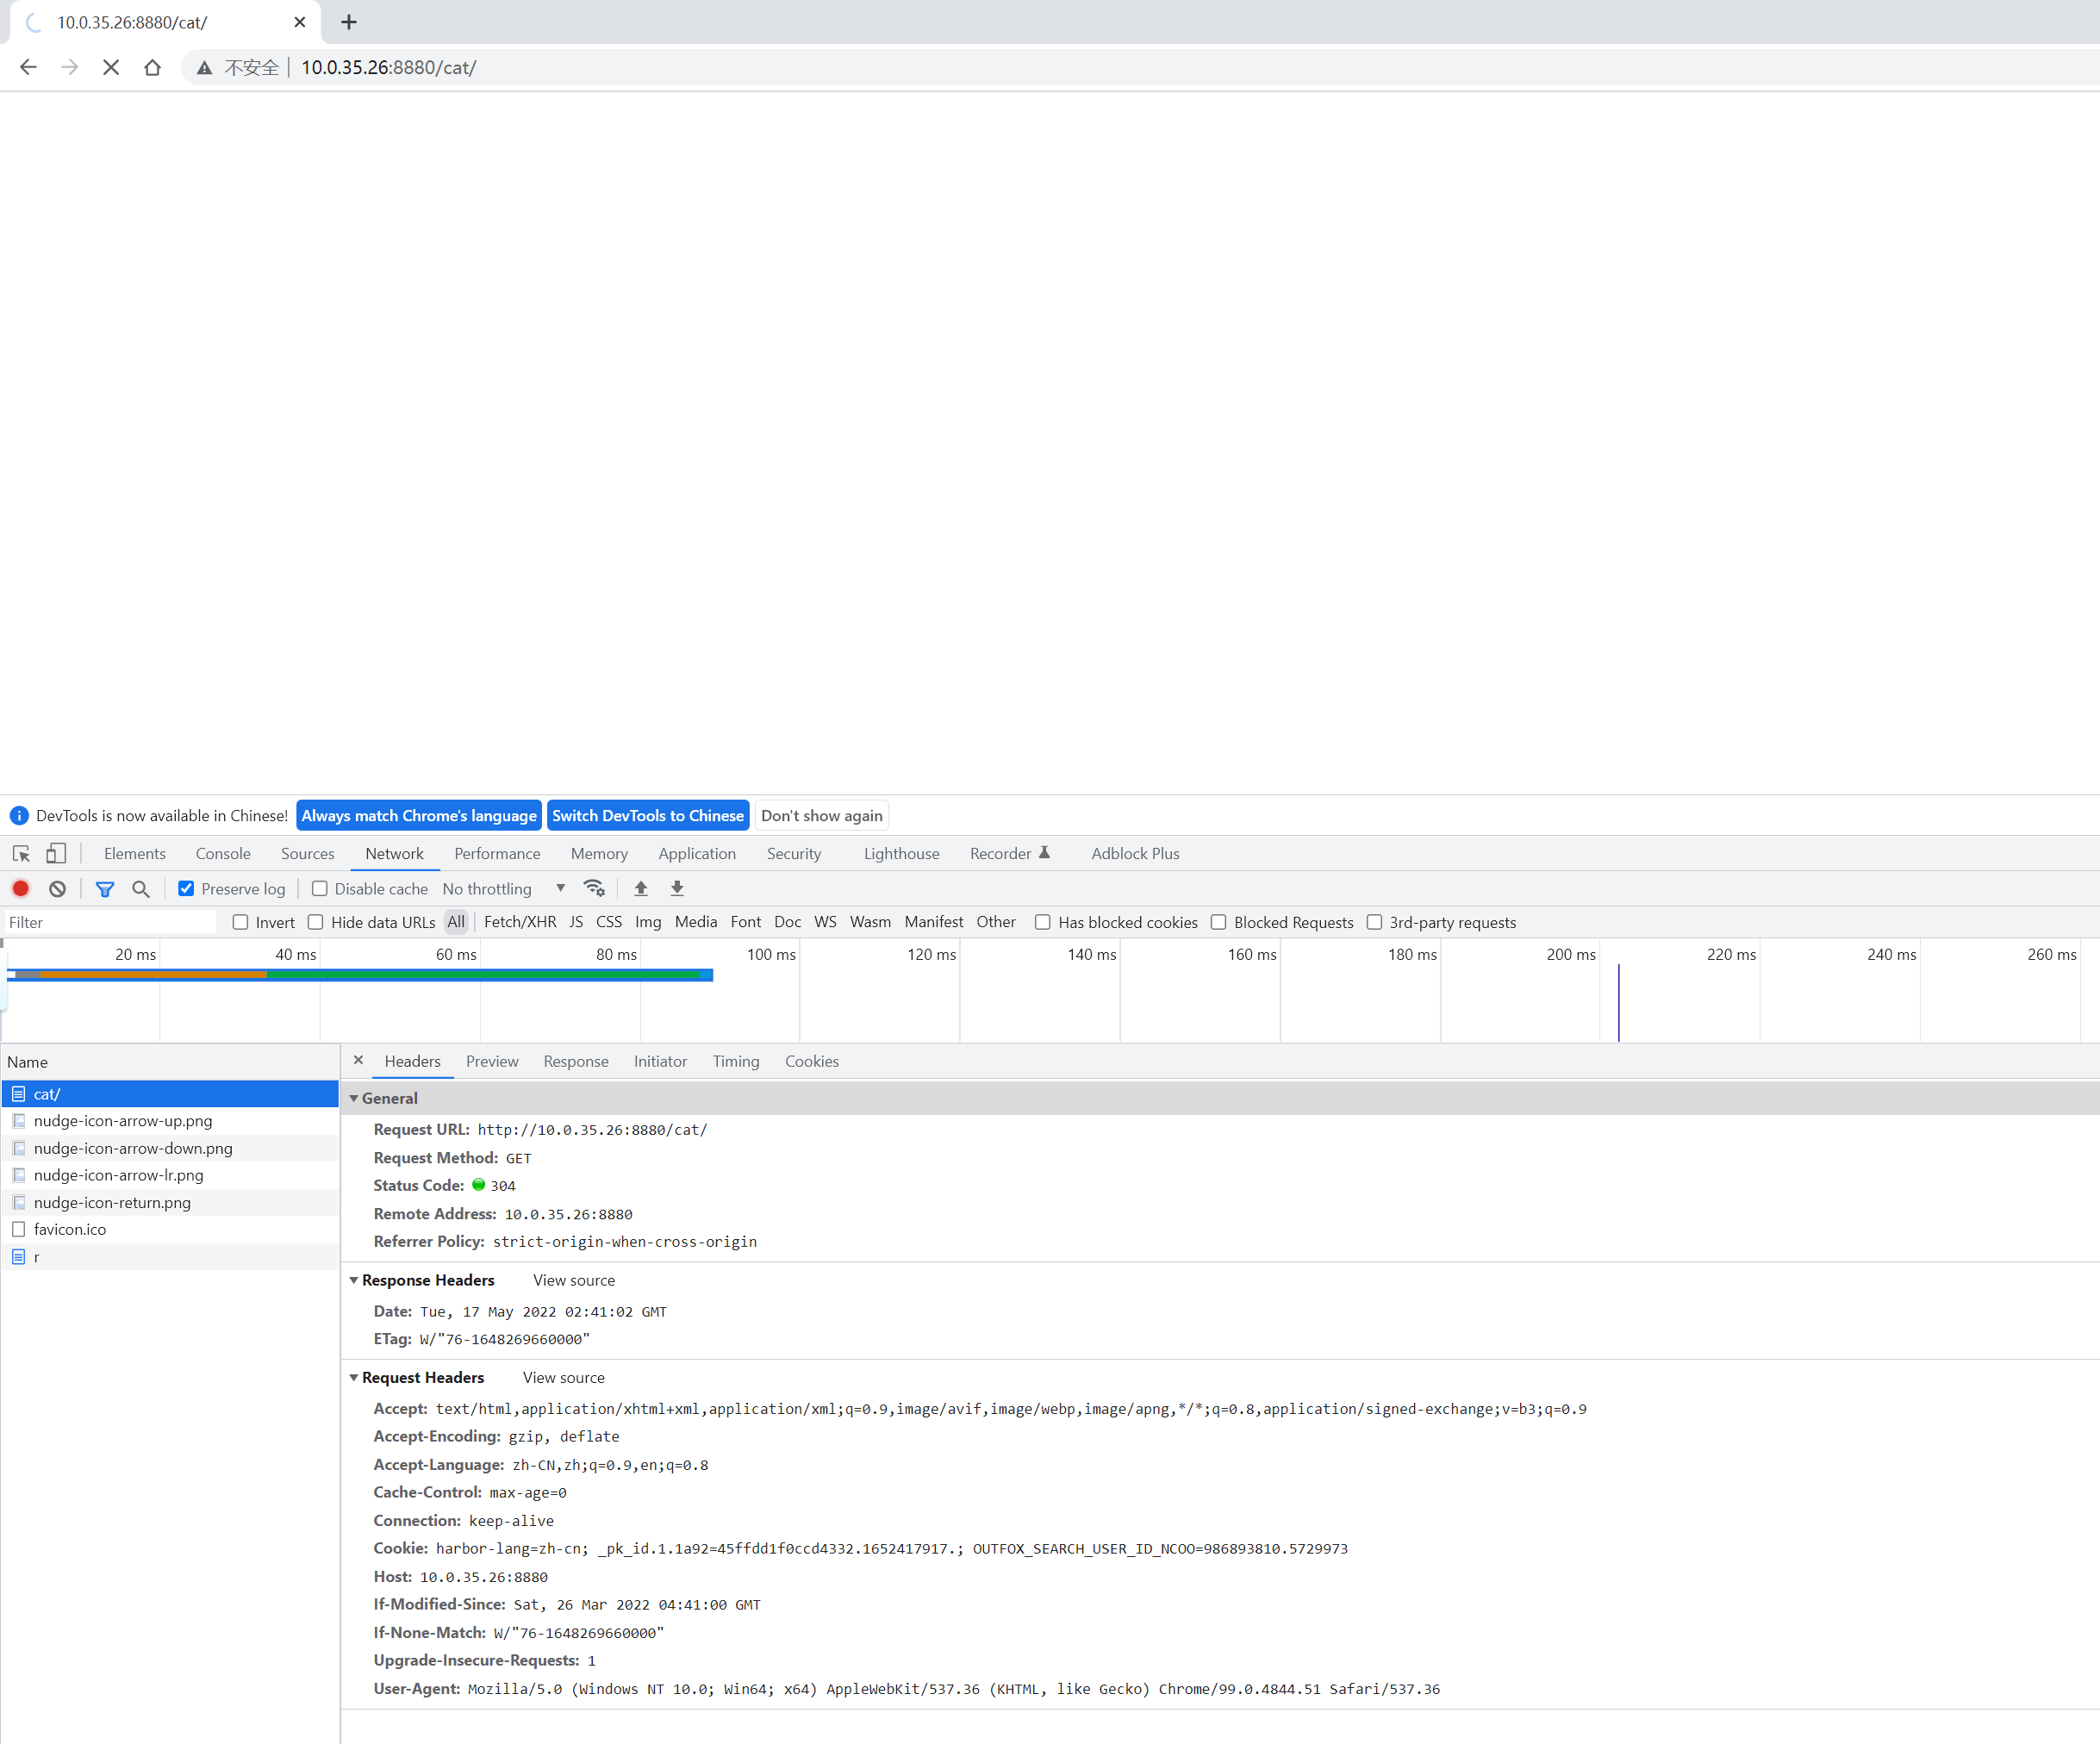Screen dimensions: 2100x1744
Task: Click the record network log button
Action: point(20,888)
